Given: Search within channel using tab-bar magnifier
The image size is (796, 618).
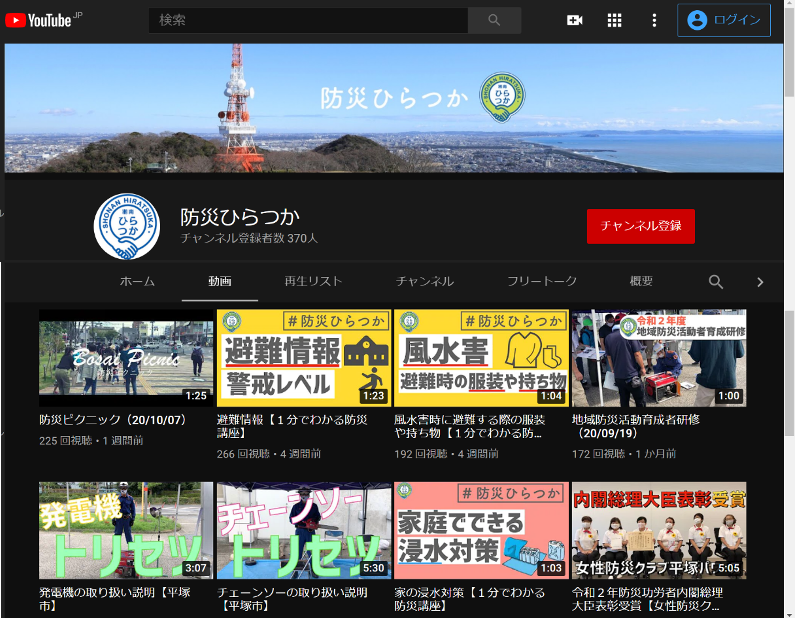Looking at the screenshot, I should (716, 282).
